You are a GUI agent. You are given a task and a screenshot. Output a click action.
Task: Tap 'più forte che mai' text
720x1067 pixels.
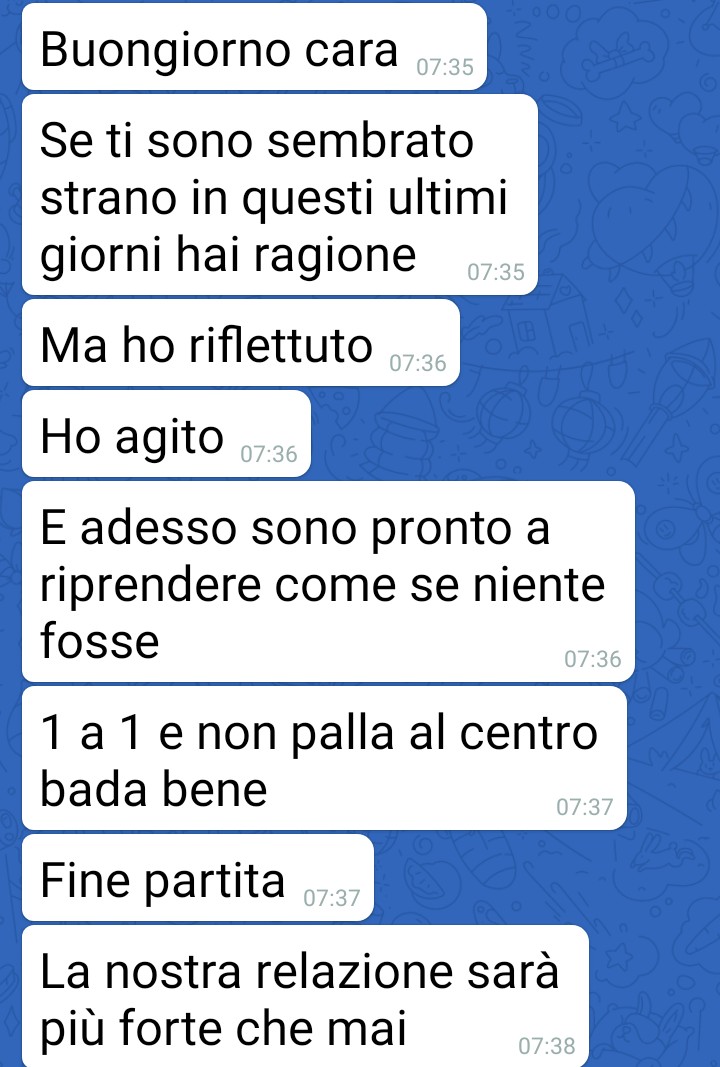(223, 1028)
